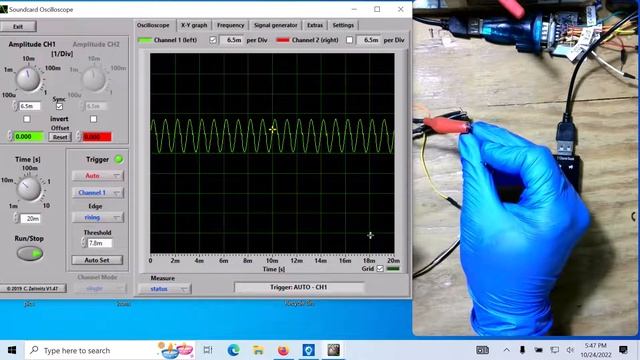Screen dimensions: 640x360
Task: Switch to the Oscilloscope tab
Action: point(153,25)
